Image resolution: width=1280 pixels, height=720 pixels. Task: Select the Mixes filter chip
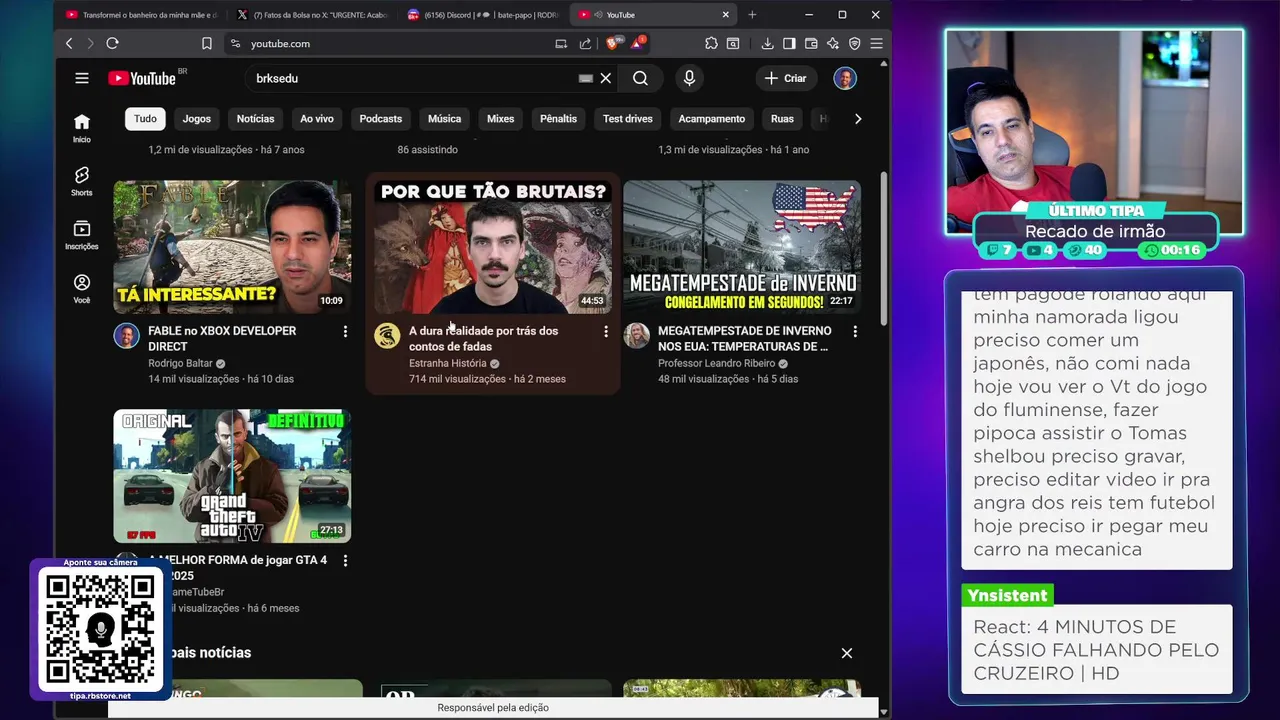[500, 118]
